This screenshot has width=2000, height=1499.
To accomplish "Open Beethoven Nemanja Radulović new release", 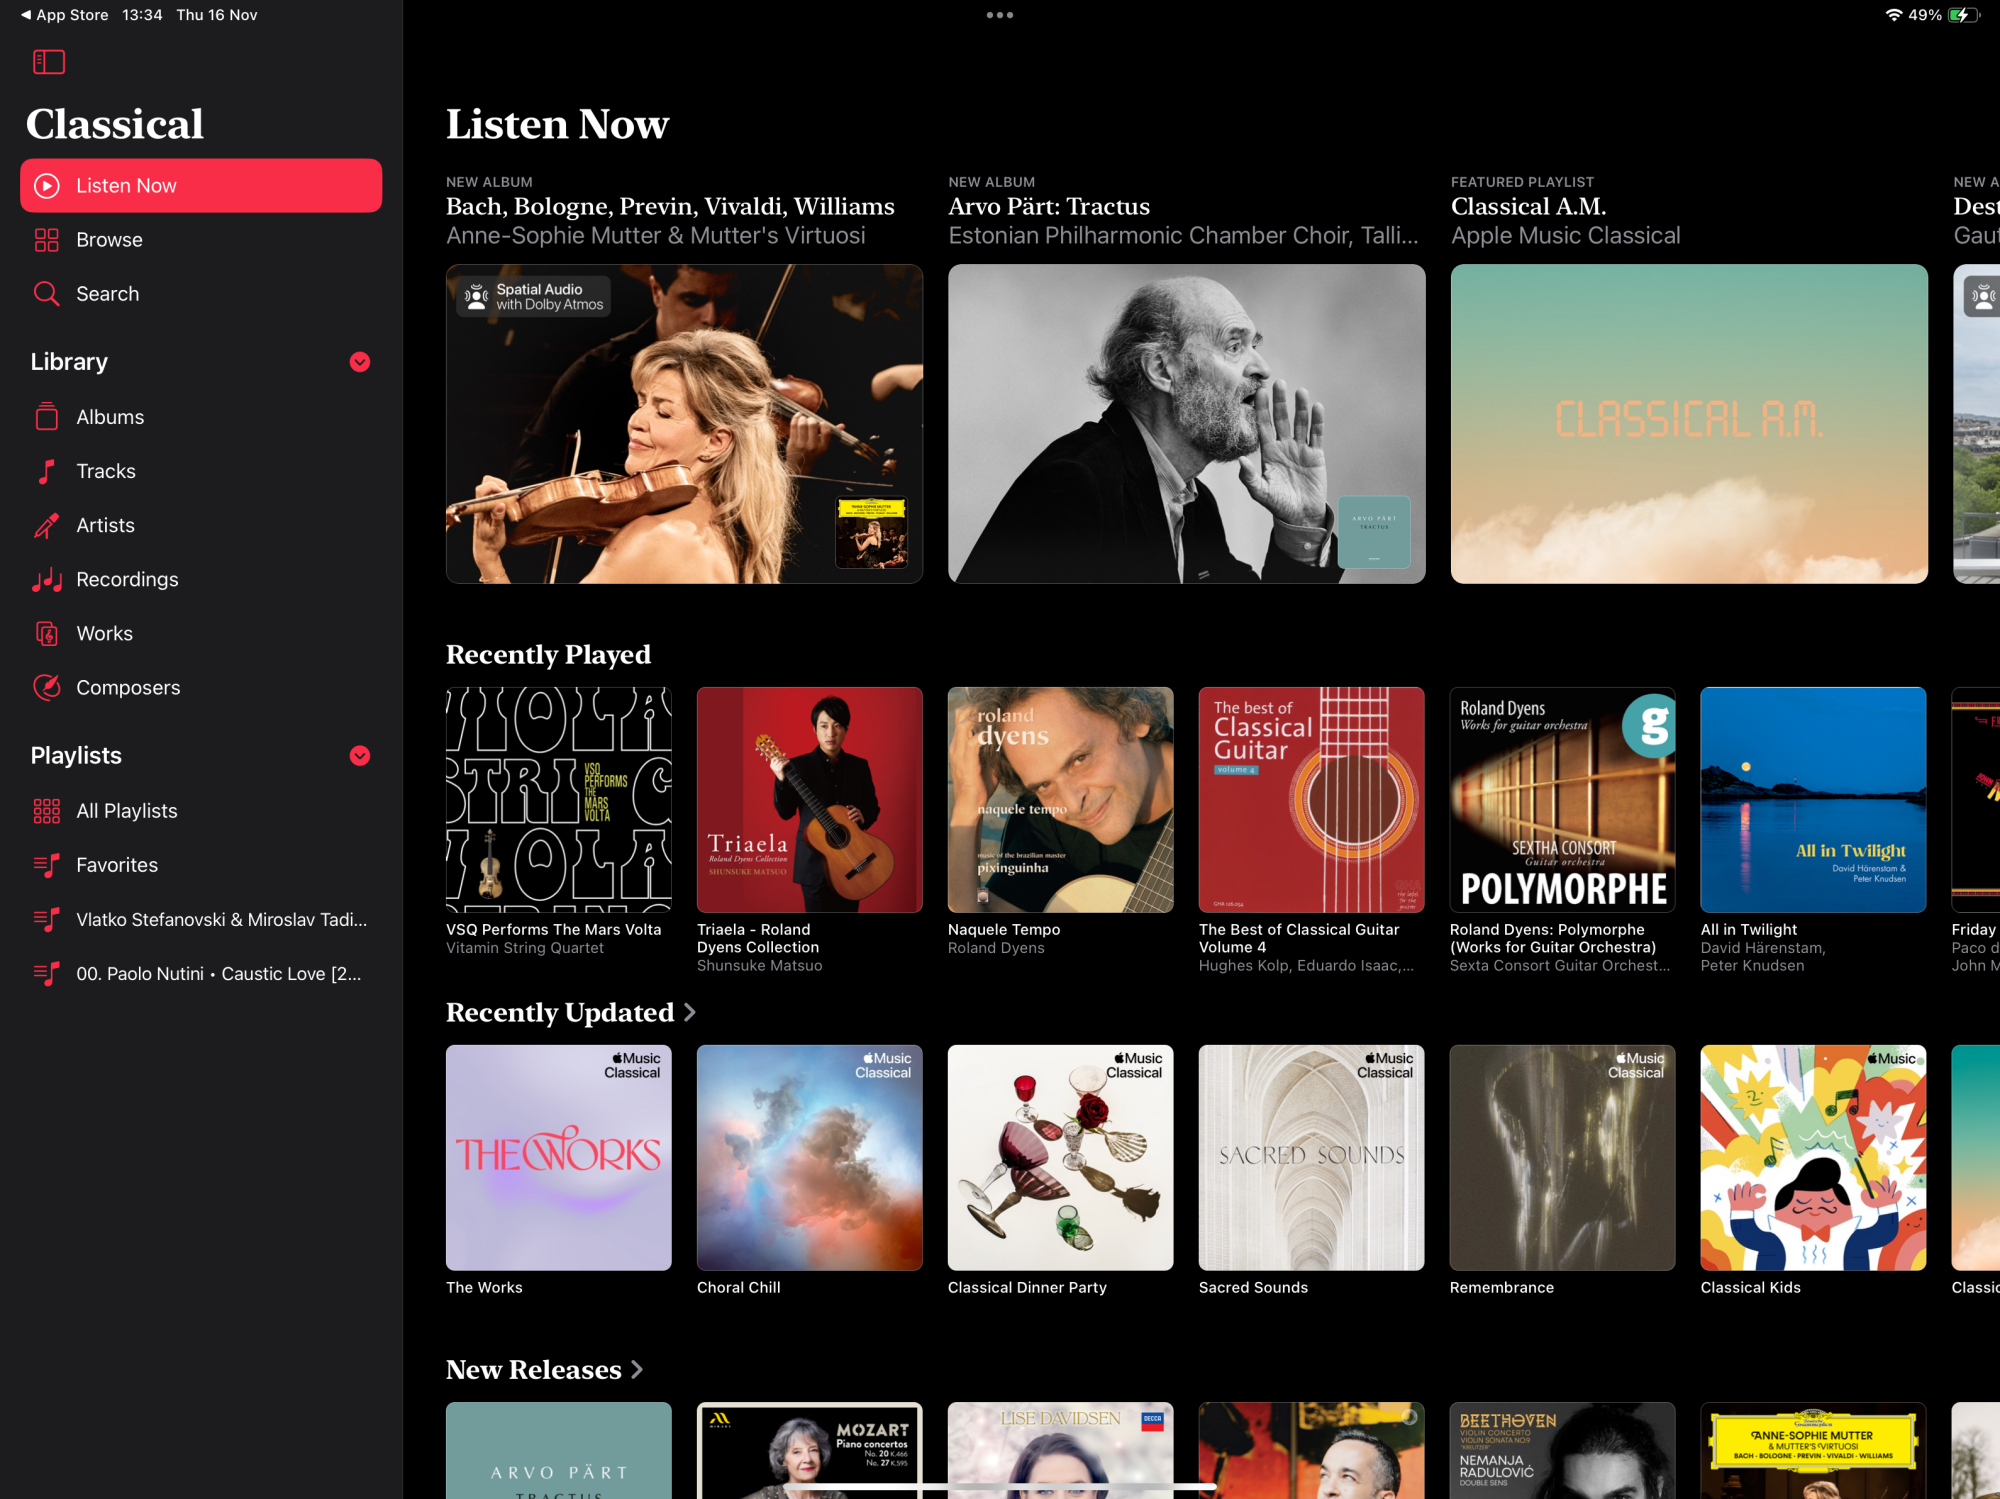I will [1563, 1450].
